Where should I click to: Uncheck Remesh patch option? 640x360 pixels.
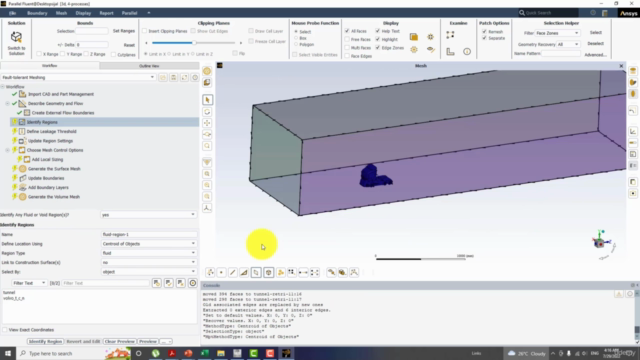click(x=484, y=31)
